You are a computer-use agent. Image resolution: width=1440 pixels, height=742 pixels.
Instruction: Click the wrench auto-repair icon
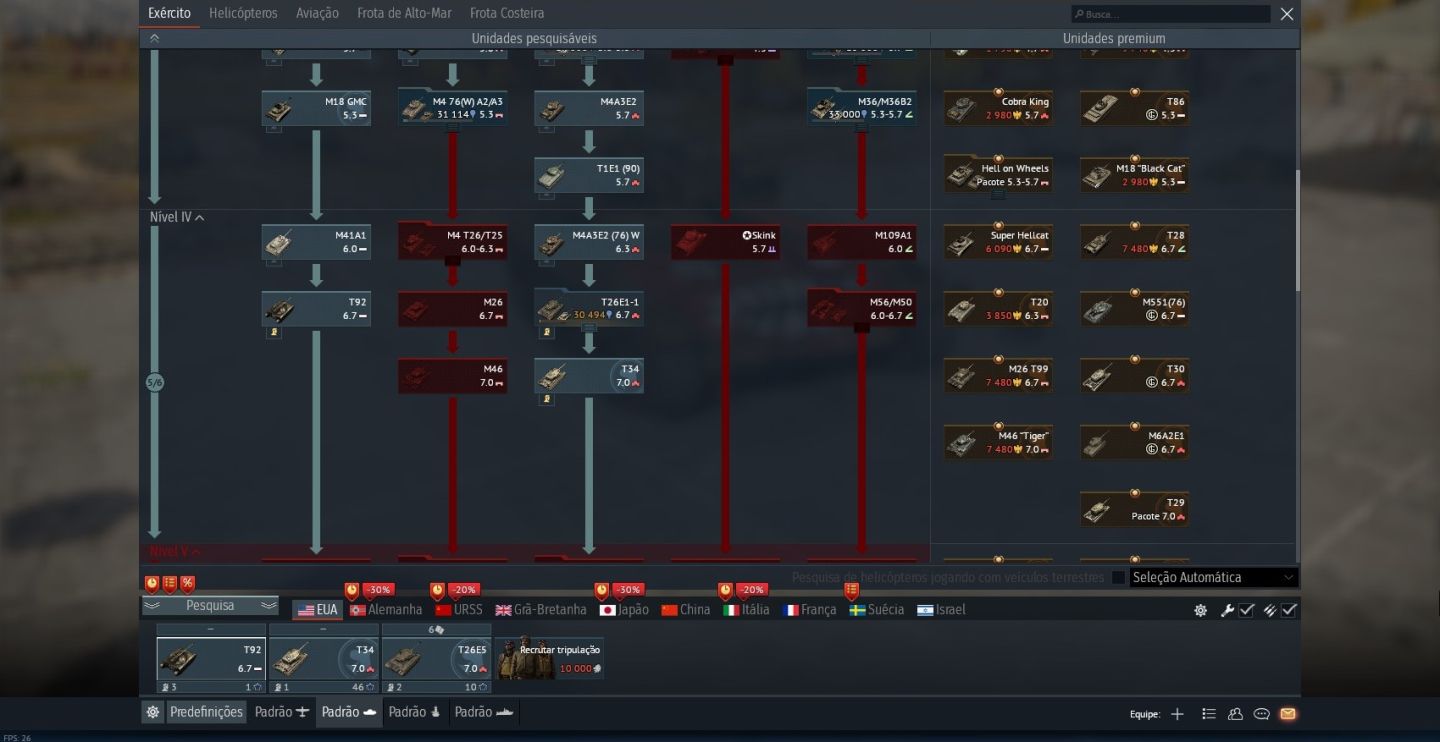(1227, 610)
